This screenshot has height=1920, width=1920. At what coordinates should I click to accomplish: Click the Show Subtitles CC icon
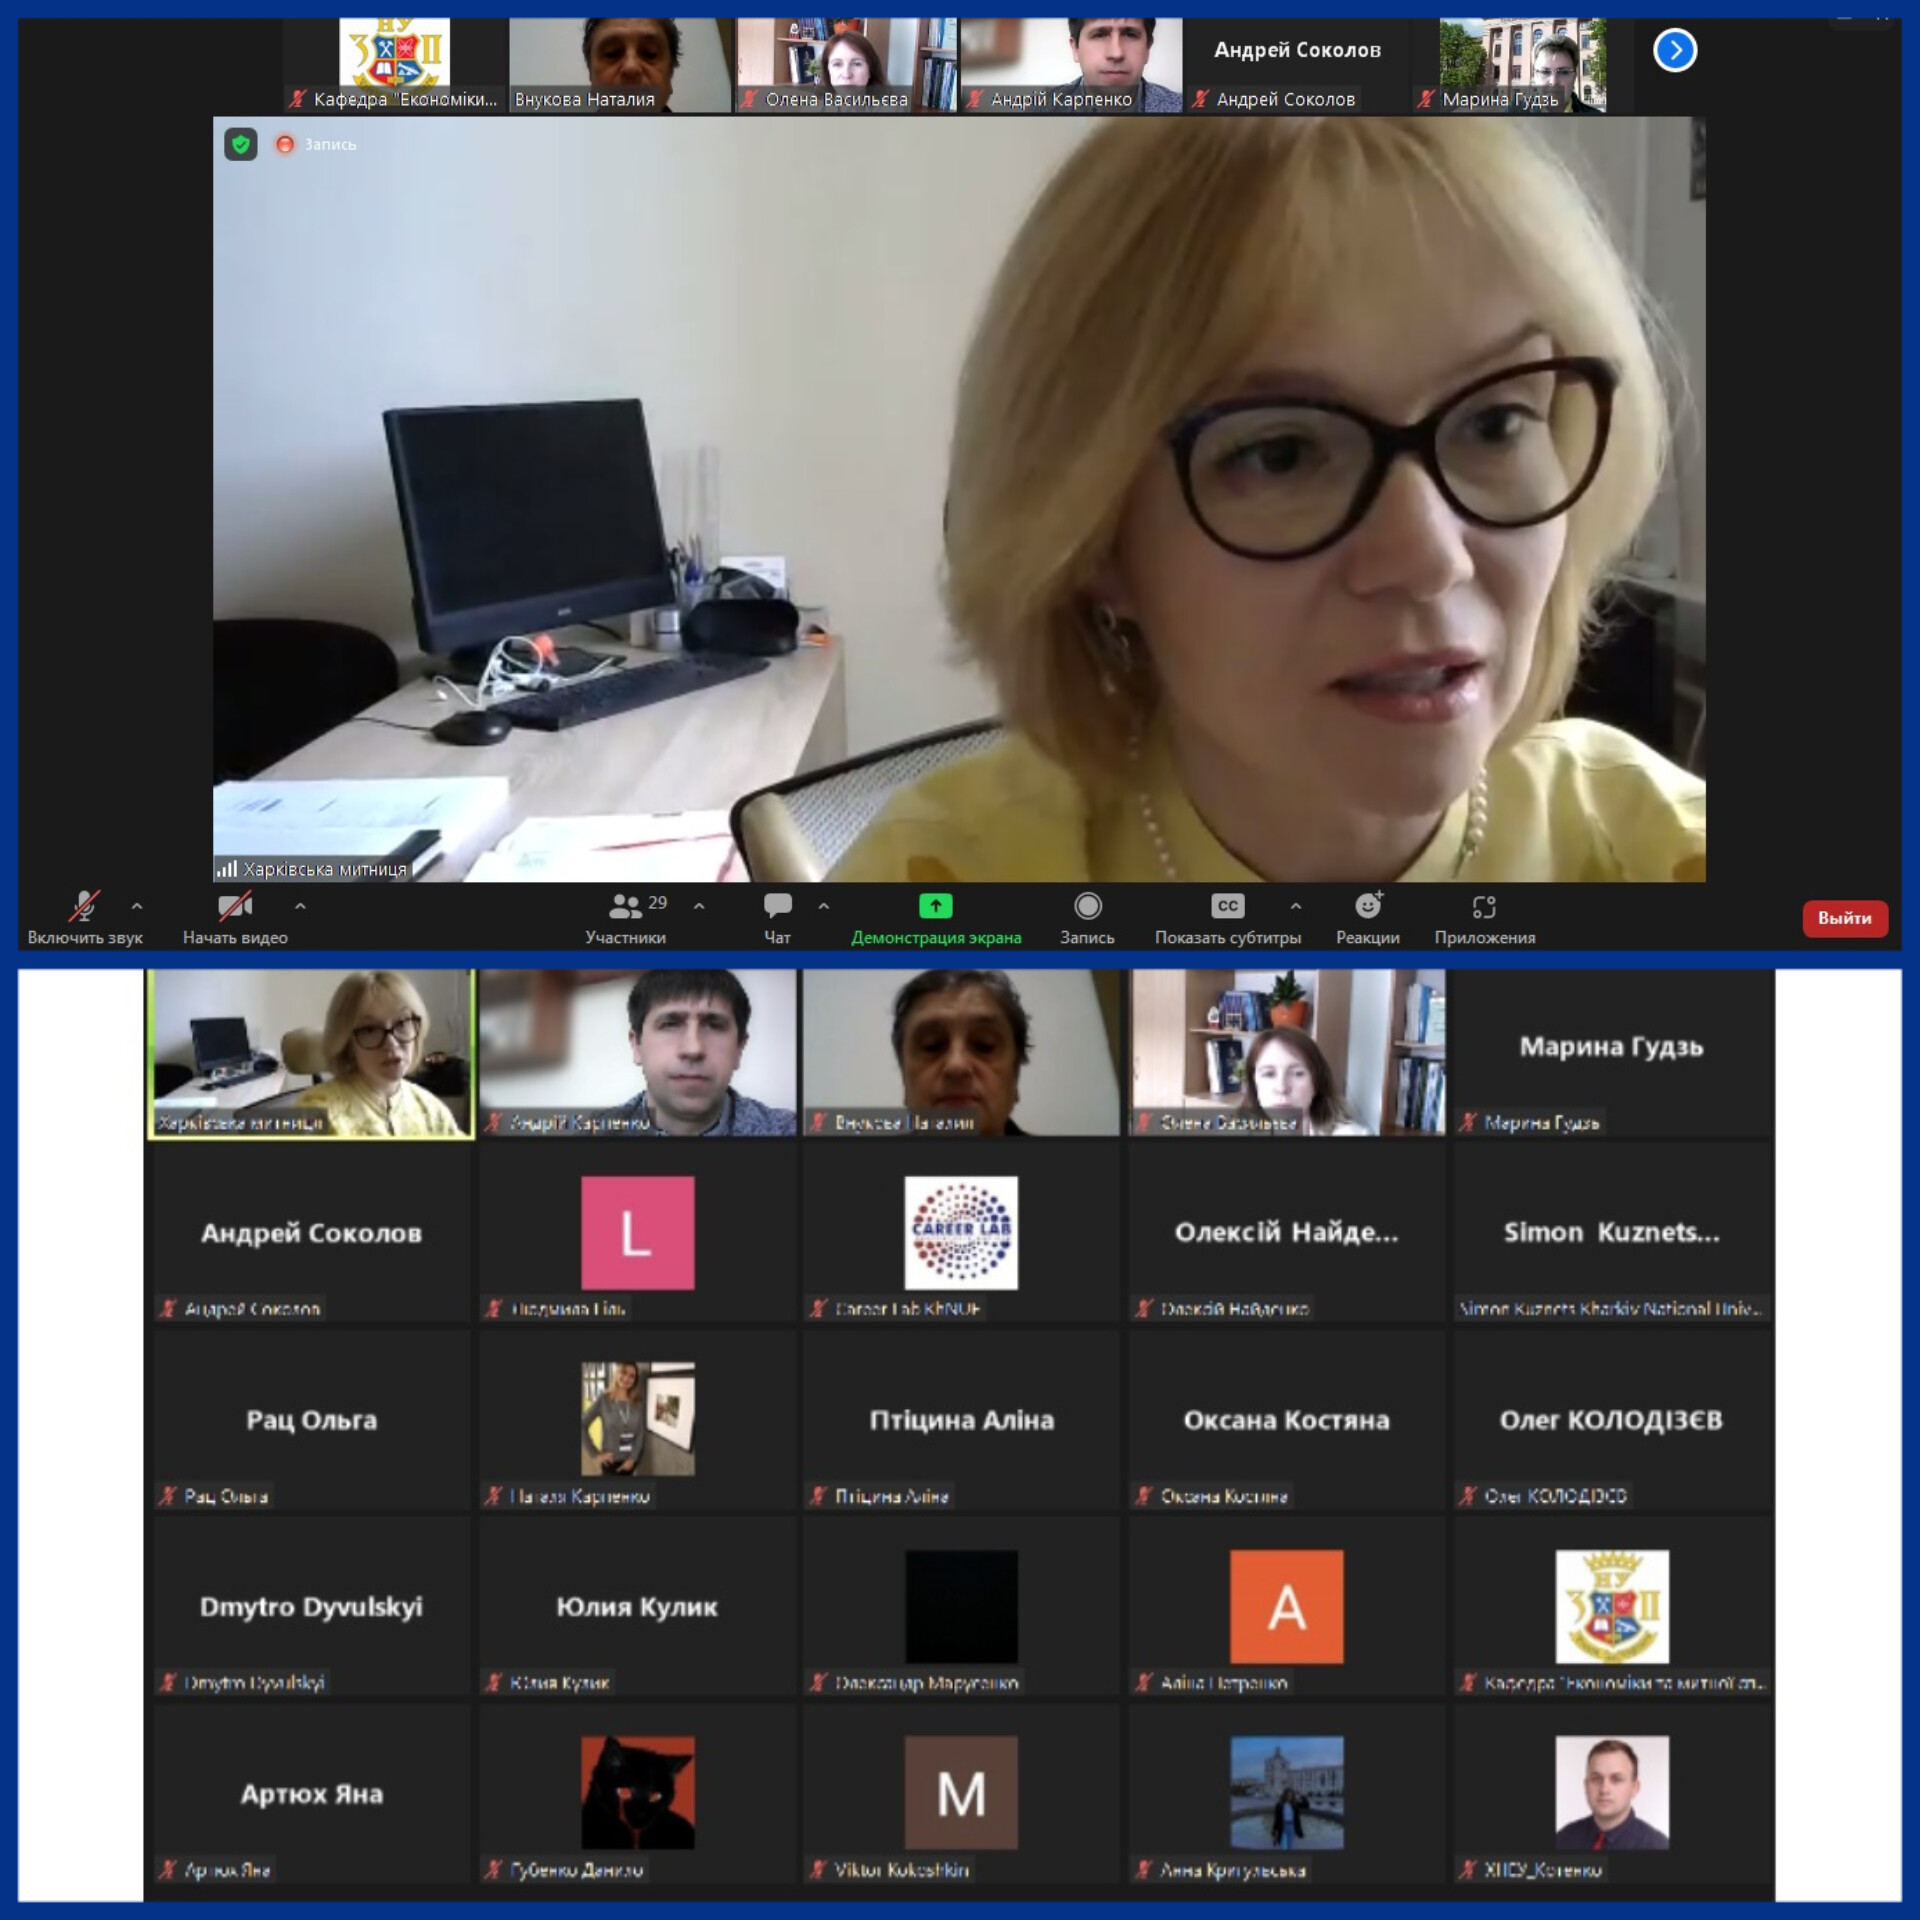[x=1227, y=906]
